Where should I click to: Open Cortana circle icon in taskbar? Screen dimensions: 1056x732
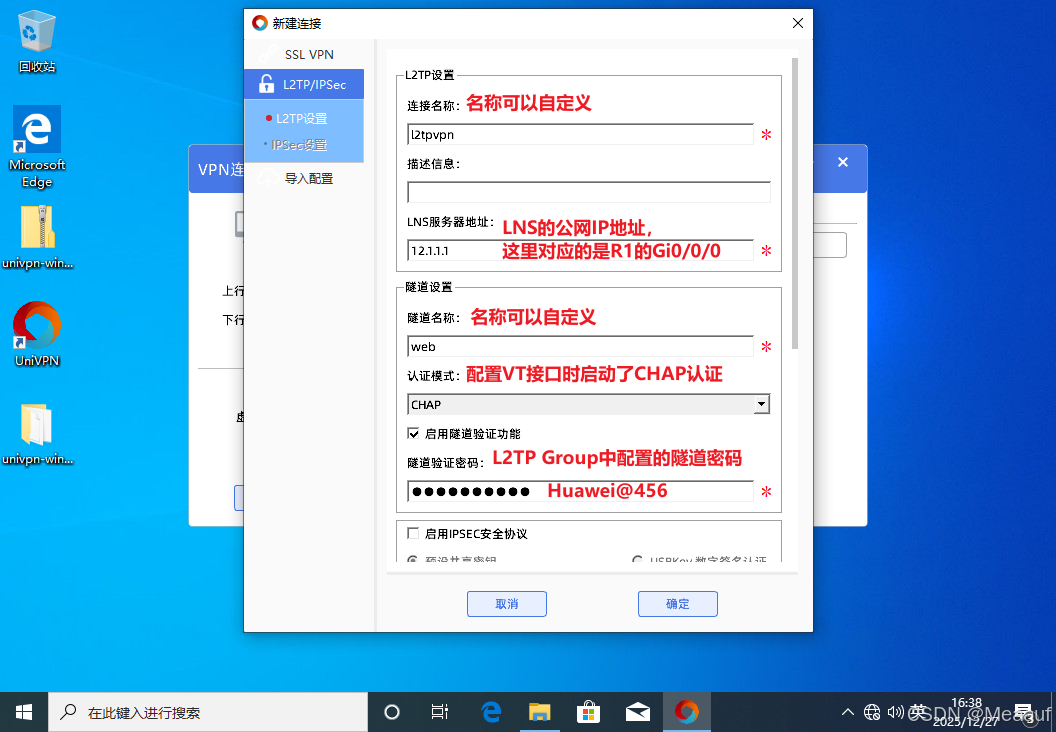click(391, 712)
